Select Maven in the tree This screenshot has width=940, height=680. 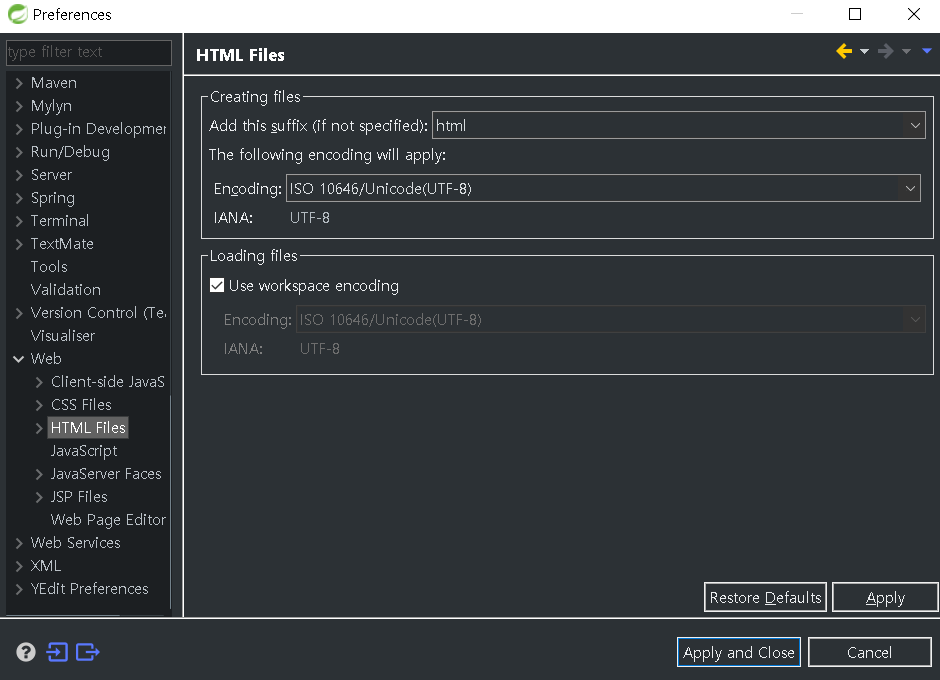(54, 83)
